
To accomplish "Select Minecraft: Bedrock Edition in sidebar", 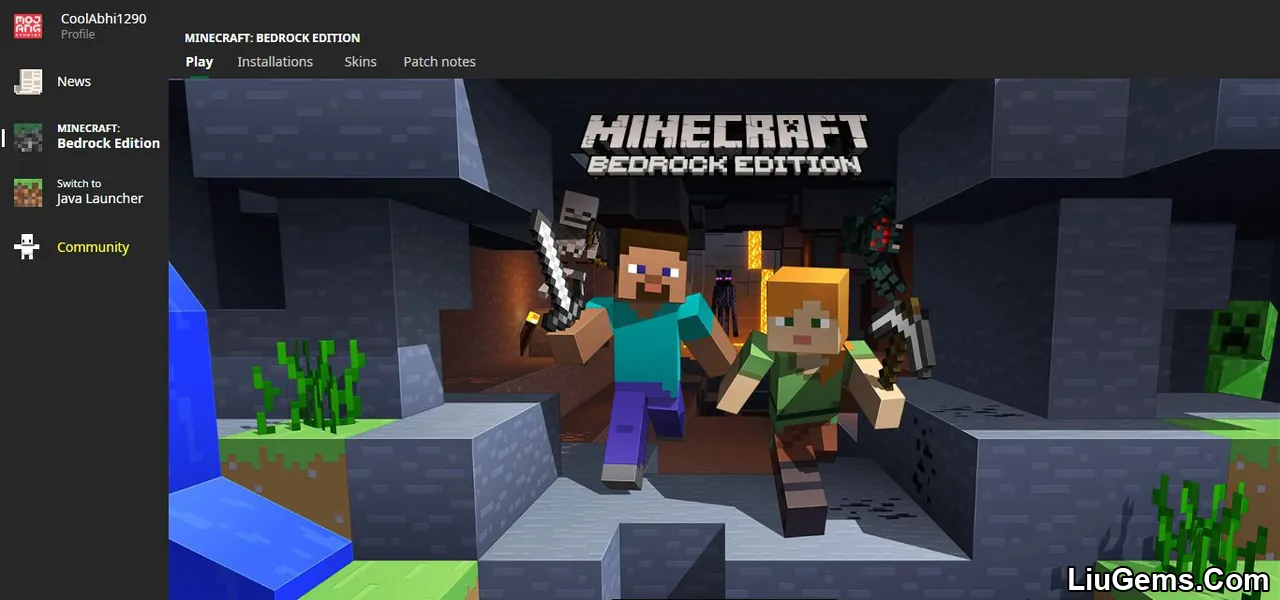I will (x=108, y=137).
